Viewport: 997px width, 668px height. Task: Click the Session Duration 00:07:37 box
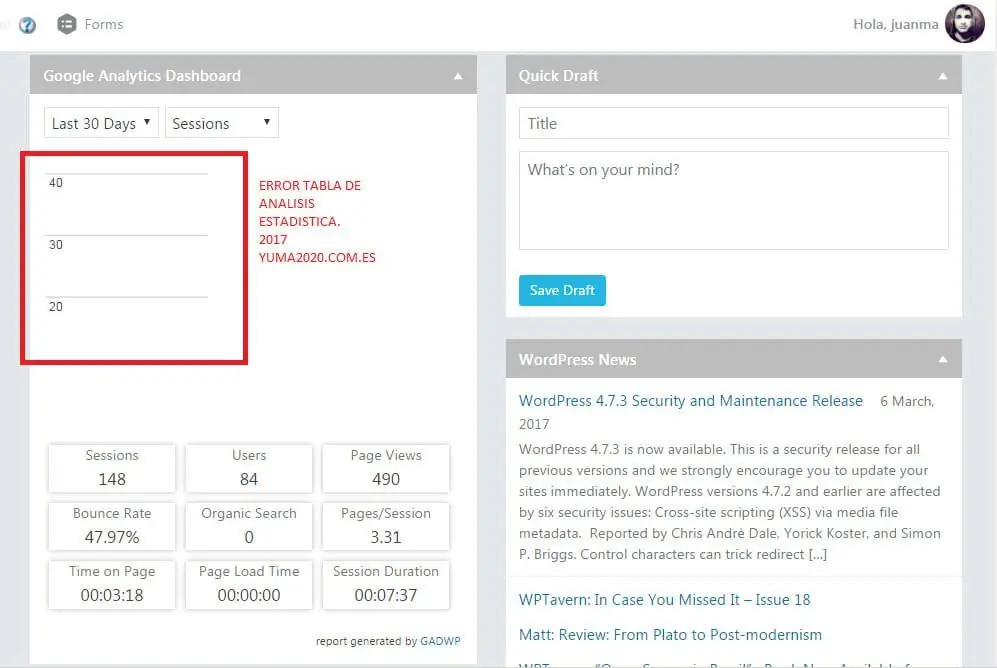pos(386,585)
